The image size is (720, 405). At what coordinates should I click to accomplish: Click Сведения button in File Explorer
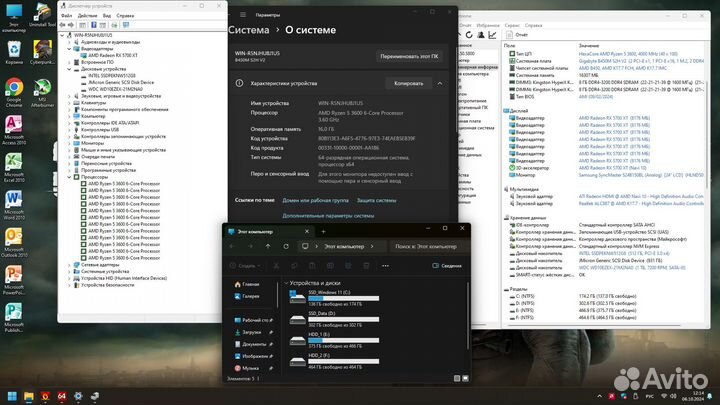coord(447,266)
